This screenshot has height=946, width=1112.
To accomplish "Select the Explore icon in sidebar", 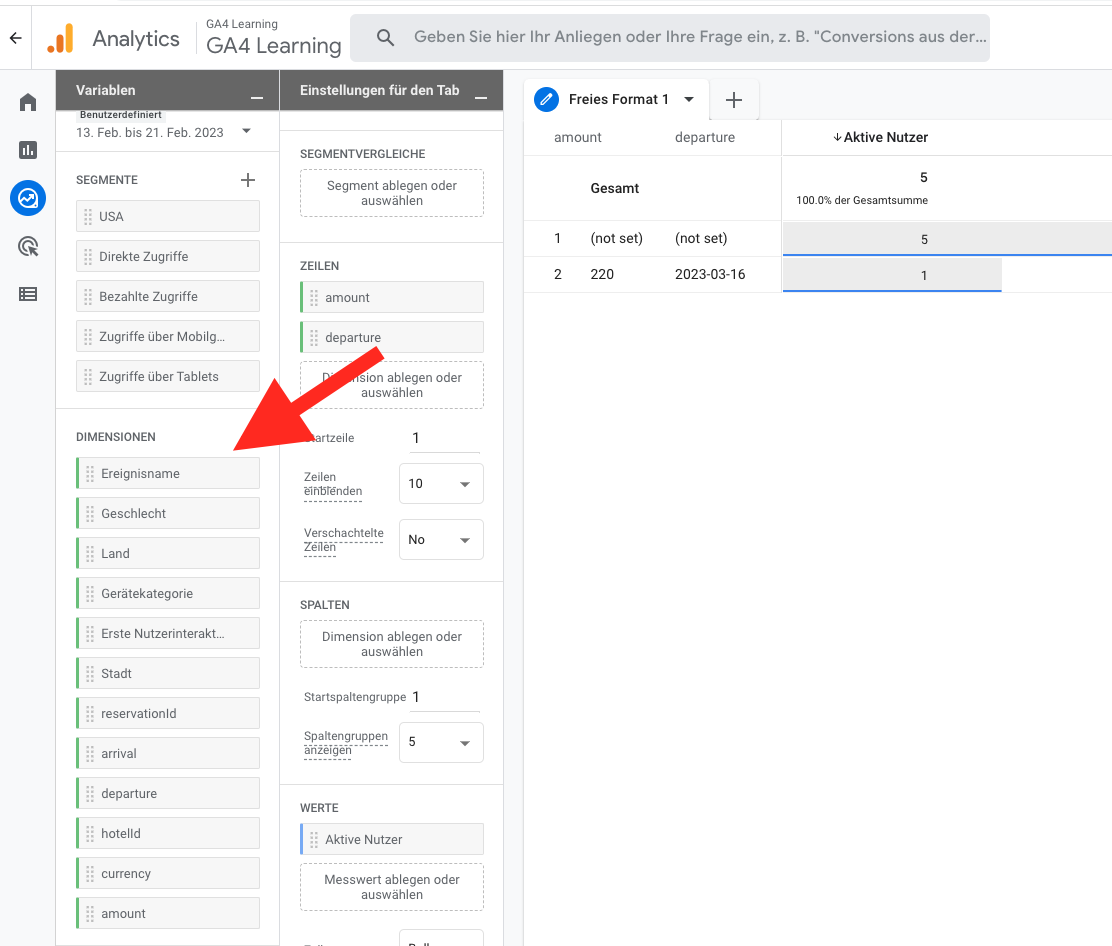I will (28, 198).
